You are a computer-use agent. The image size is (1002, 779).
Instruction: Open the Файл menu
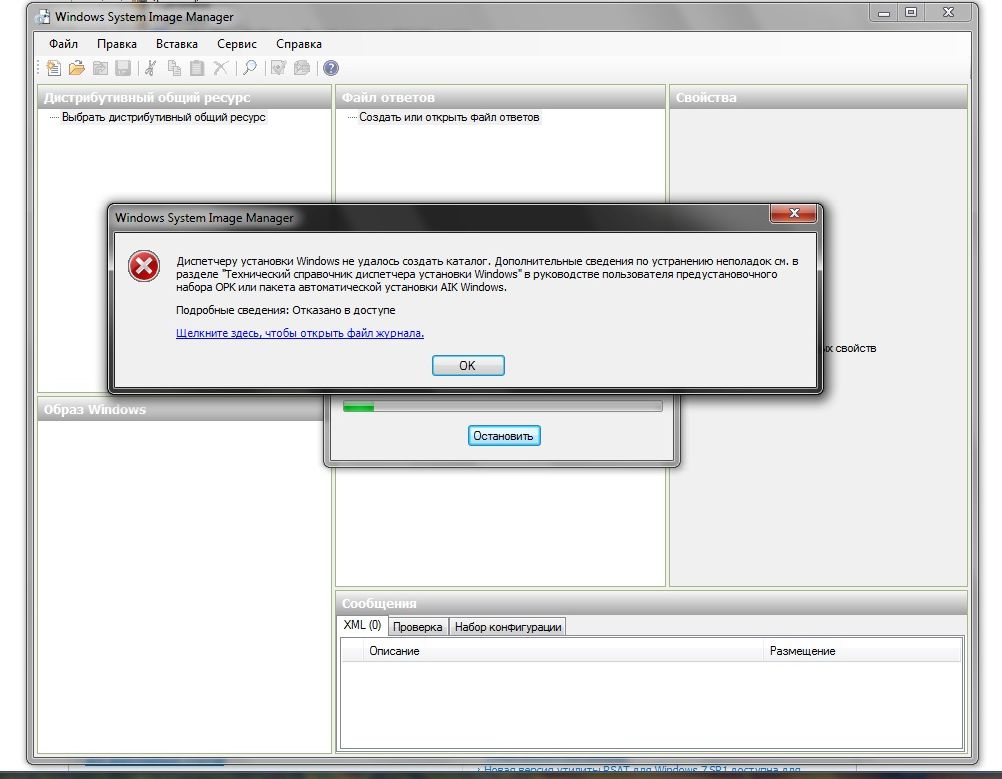tap(63, 44)
